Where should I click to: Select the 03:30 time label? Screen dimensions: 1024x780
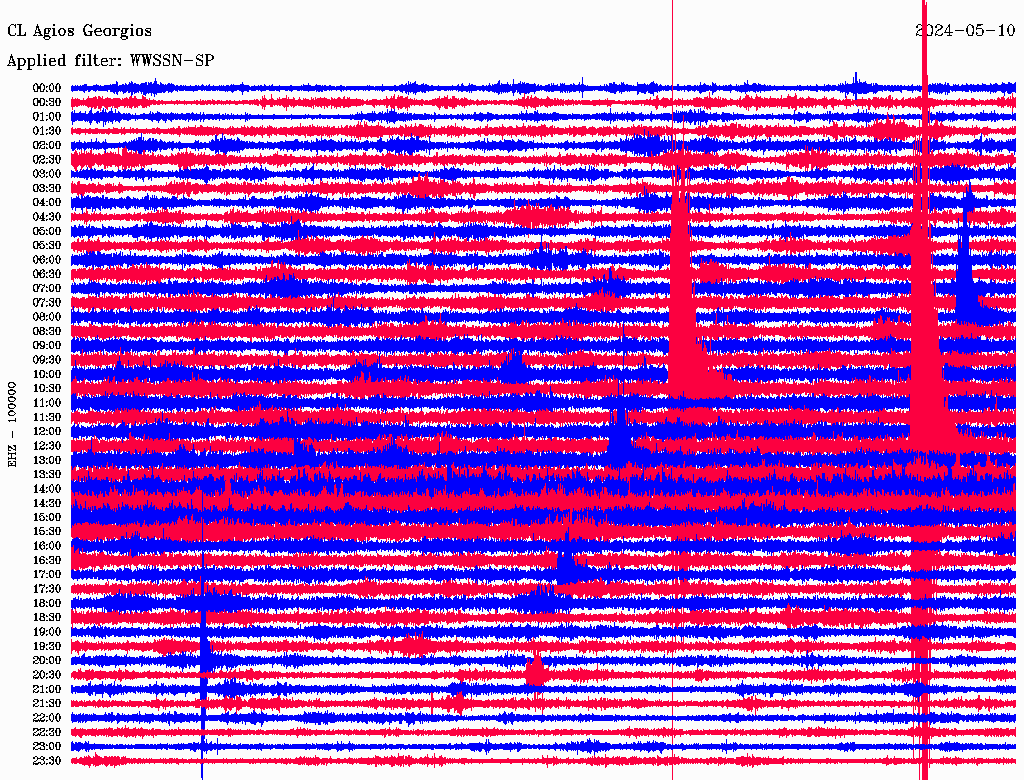47,188
